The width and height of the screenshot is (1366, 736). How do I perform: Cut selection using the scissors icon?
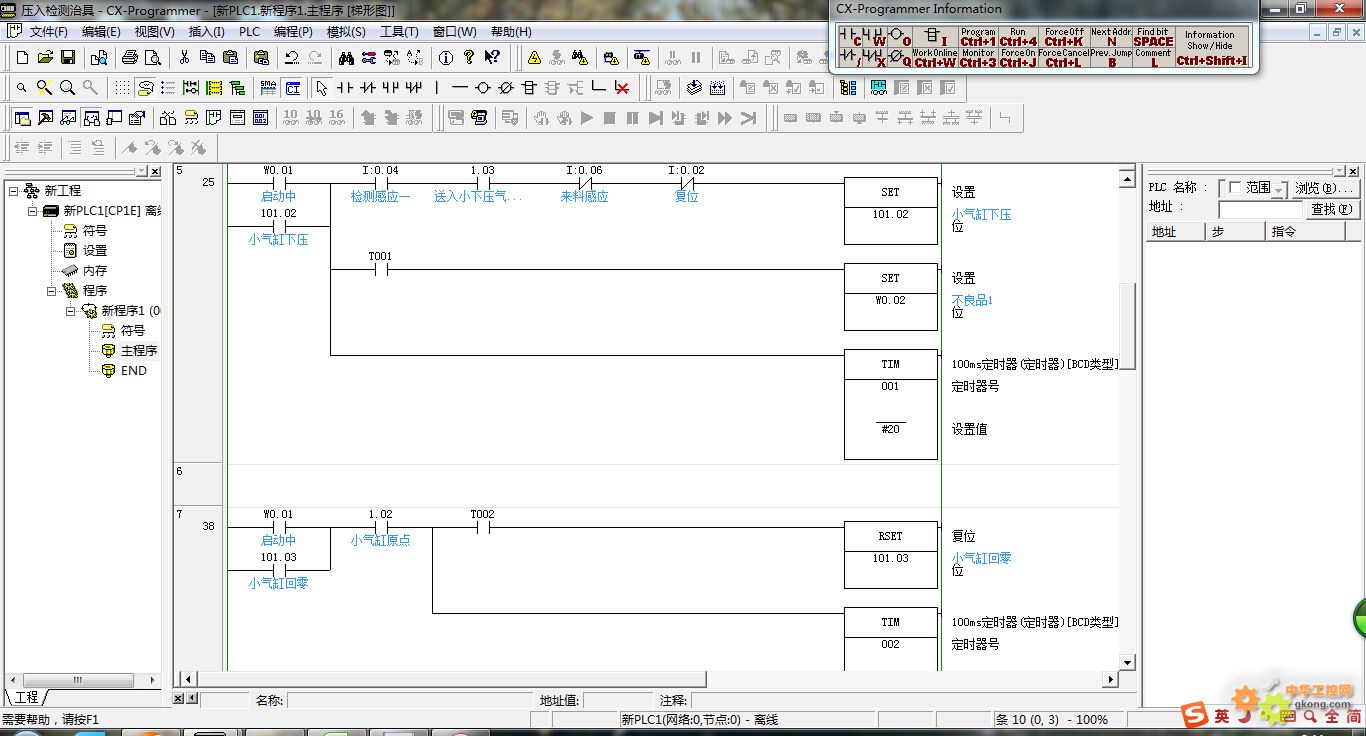click(184, 57)
